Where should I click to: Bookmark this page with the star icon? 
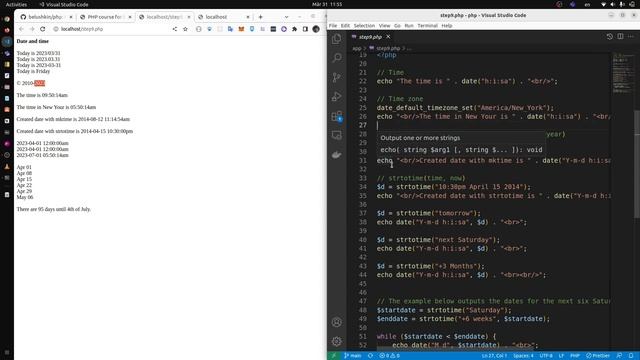[185, 29]
